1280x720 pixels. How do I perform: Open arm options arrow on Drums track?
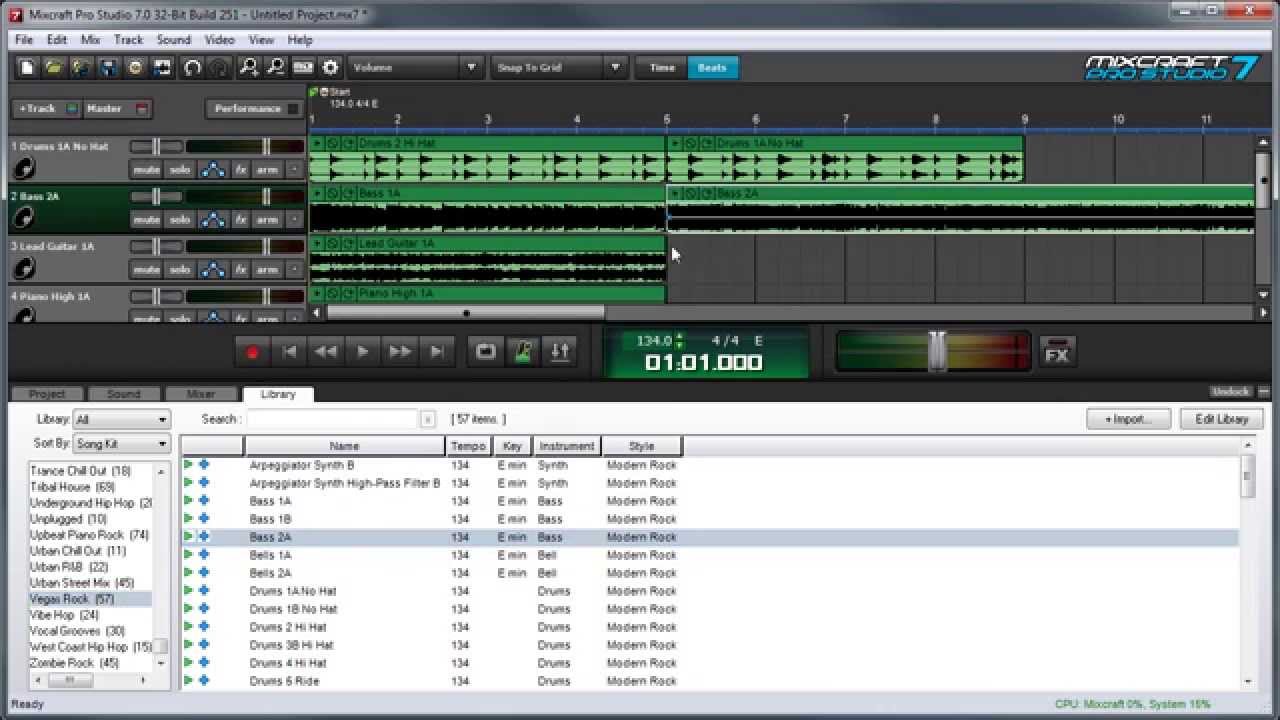click(x=293, y=169)
